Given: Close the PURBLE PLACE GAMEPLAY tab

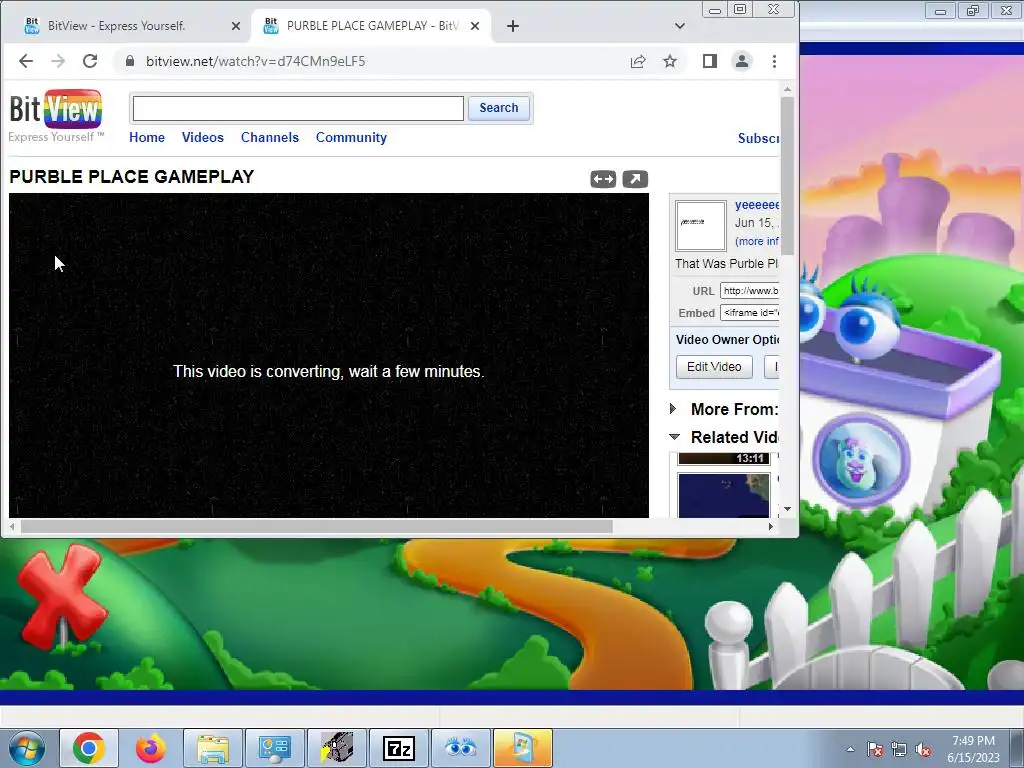Looking at the screenshot, I should 475,26.
